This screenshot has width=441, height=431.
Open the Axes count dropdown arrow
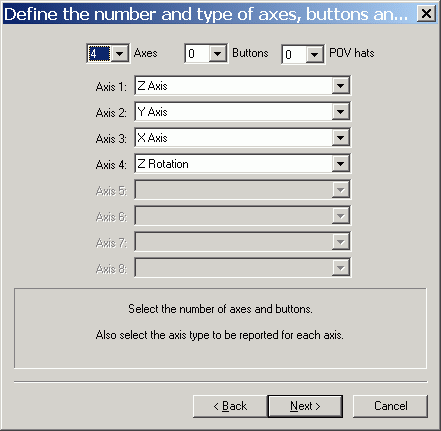[x=119, y=53]
